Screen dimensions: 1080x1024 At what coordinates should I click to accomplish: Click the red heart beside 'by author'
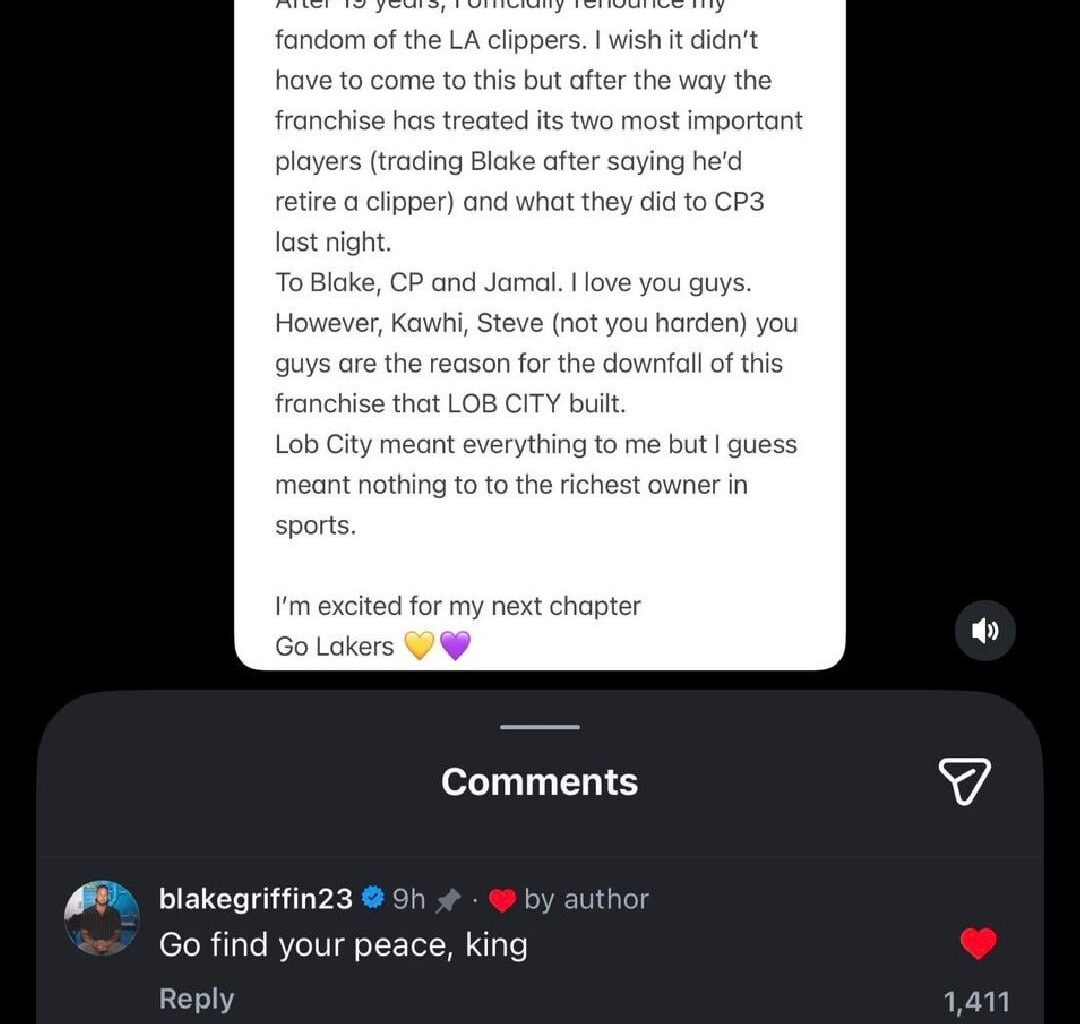tap(504, 899)
